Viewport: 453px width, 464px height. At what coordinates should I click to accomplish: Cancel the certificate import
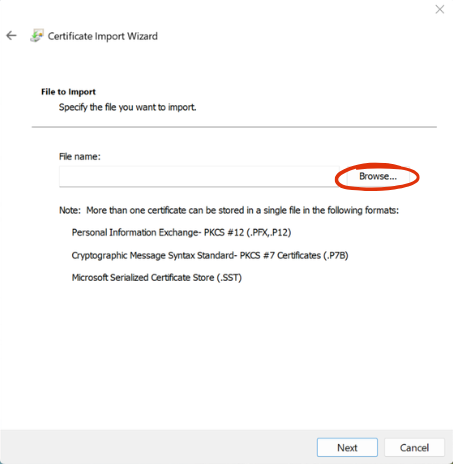point(414,447)
